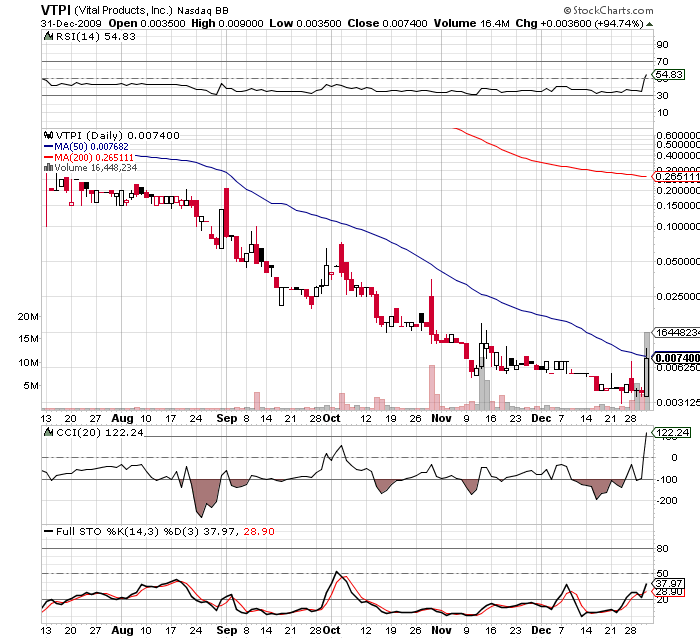Image resolution: width=700 pixels, height=639 pixels.
Task: Click the 50 level label in the stochastic panel
Action: click(x=662, y=573)
